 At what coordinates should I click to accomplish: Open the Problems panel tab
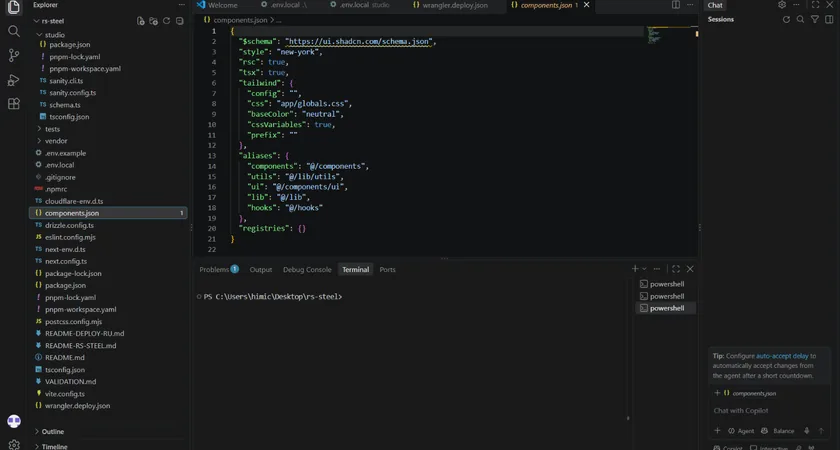(x=219, y=269)
